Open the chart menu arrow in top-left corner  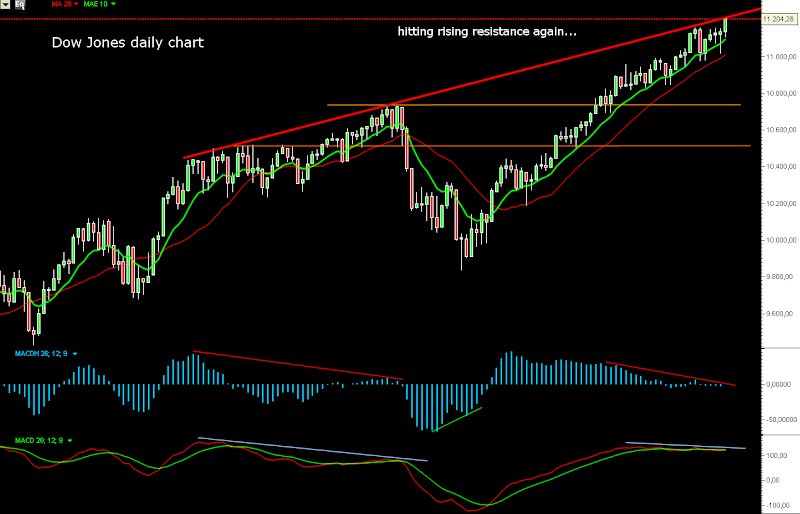tap(5, 4)
